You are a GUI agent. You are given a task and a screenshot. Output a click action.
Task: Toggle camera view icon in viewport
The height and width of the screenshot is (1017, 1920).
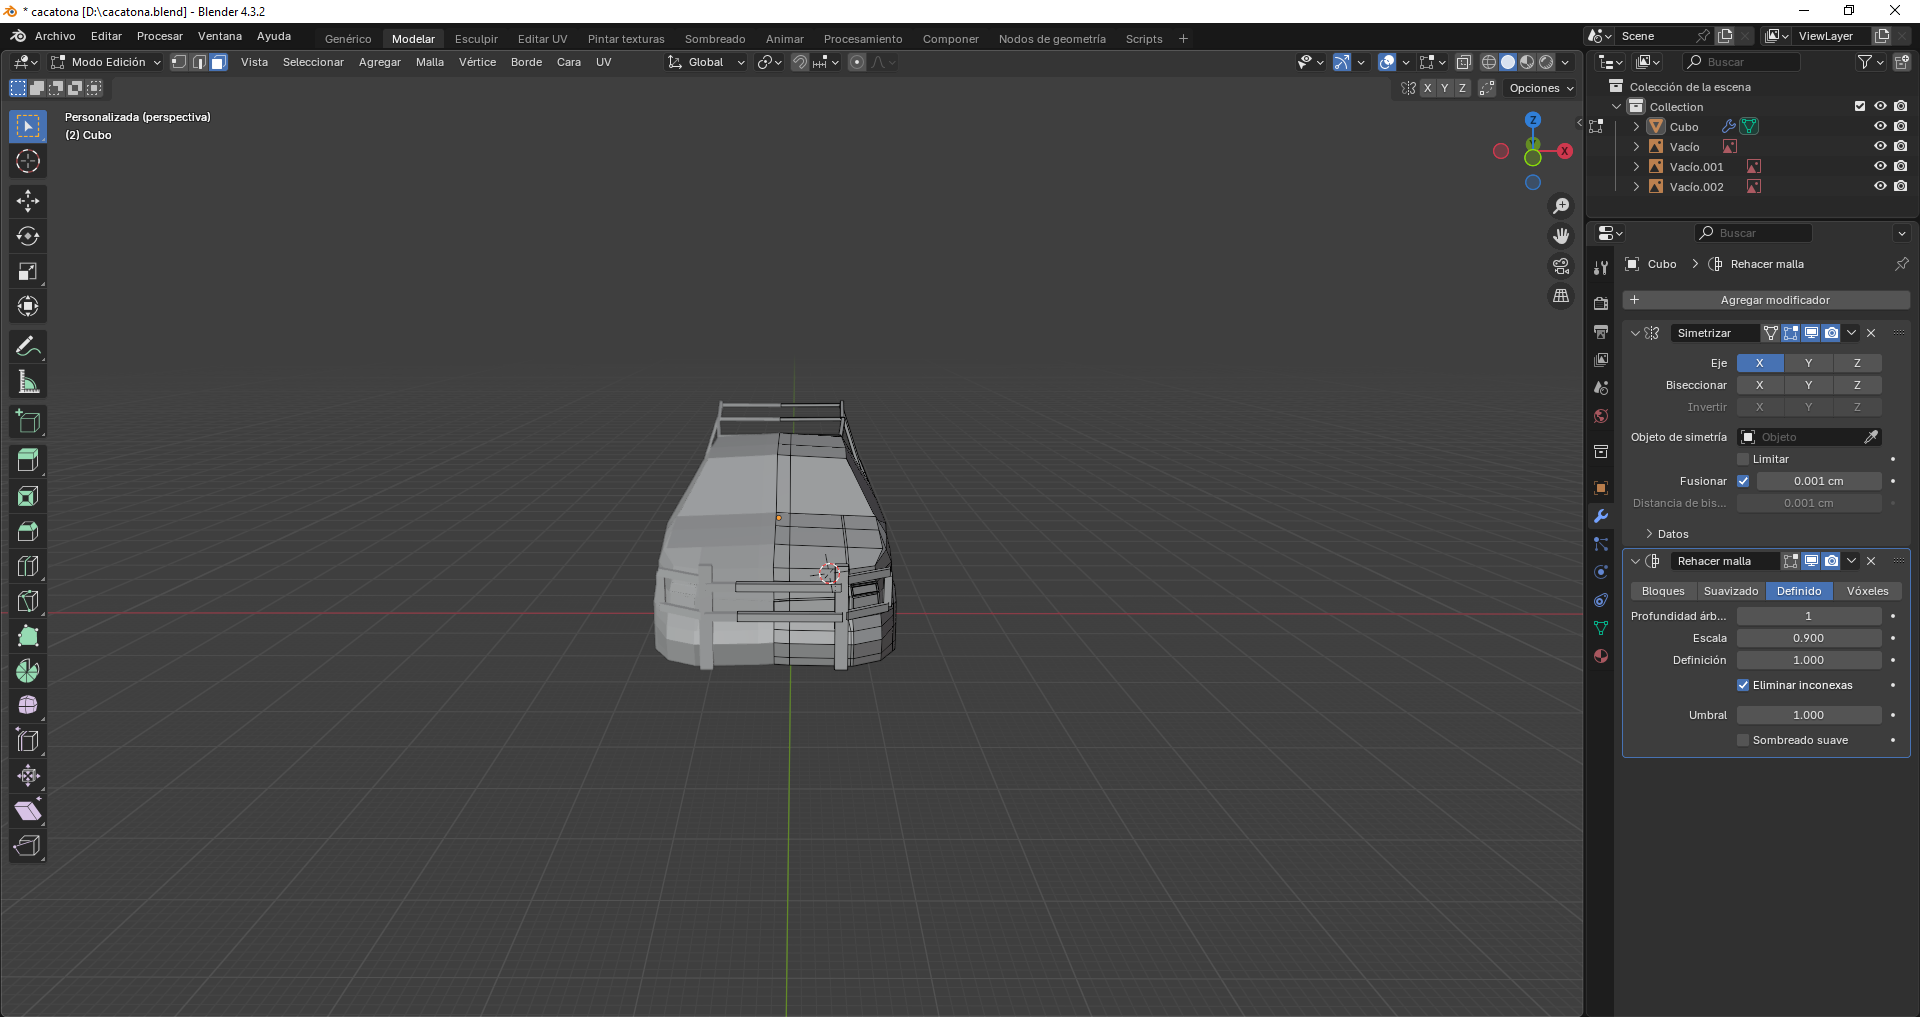click(1561, 266)
